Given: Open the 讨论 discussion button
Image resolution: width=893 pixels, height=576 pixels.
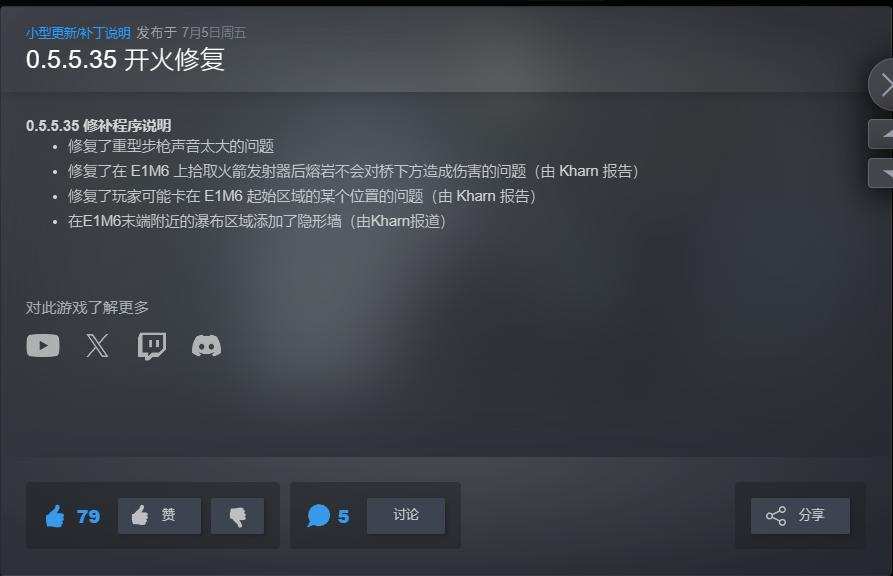Looking at the screenshot, I should (x=406, y=516).
